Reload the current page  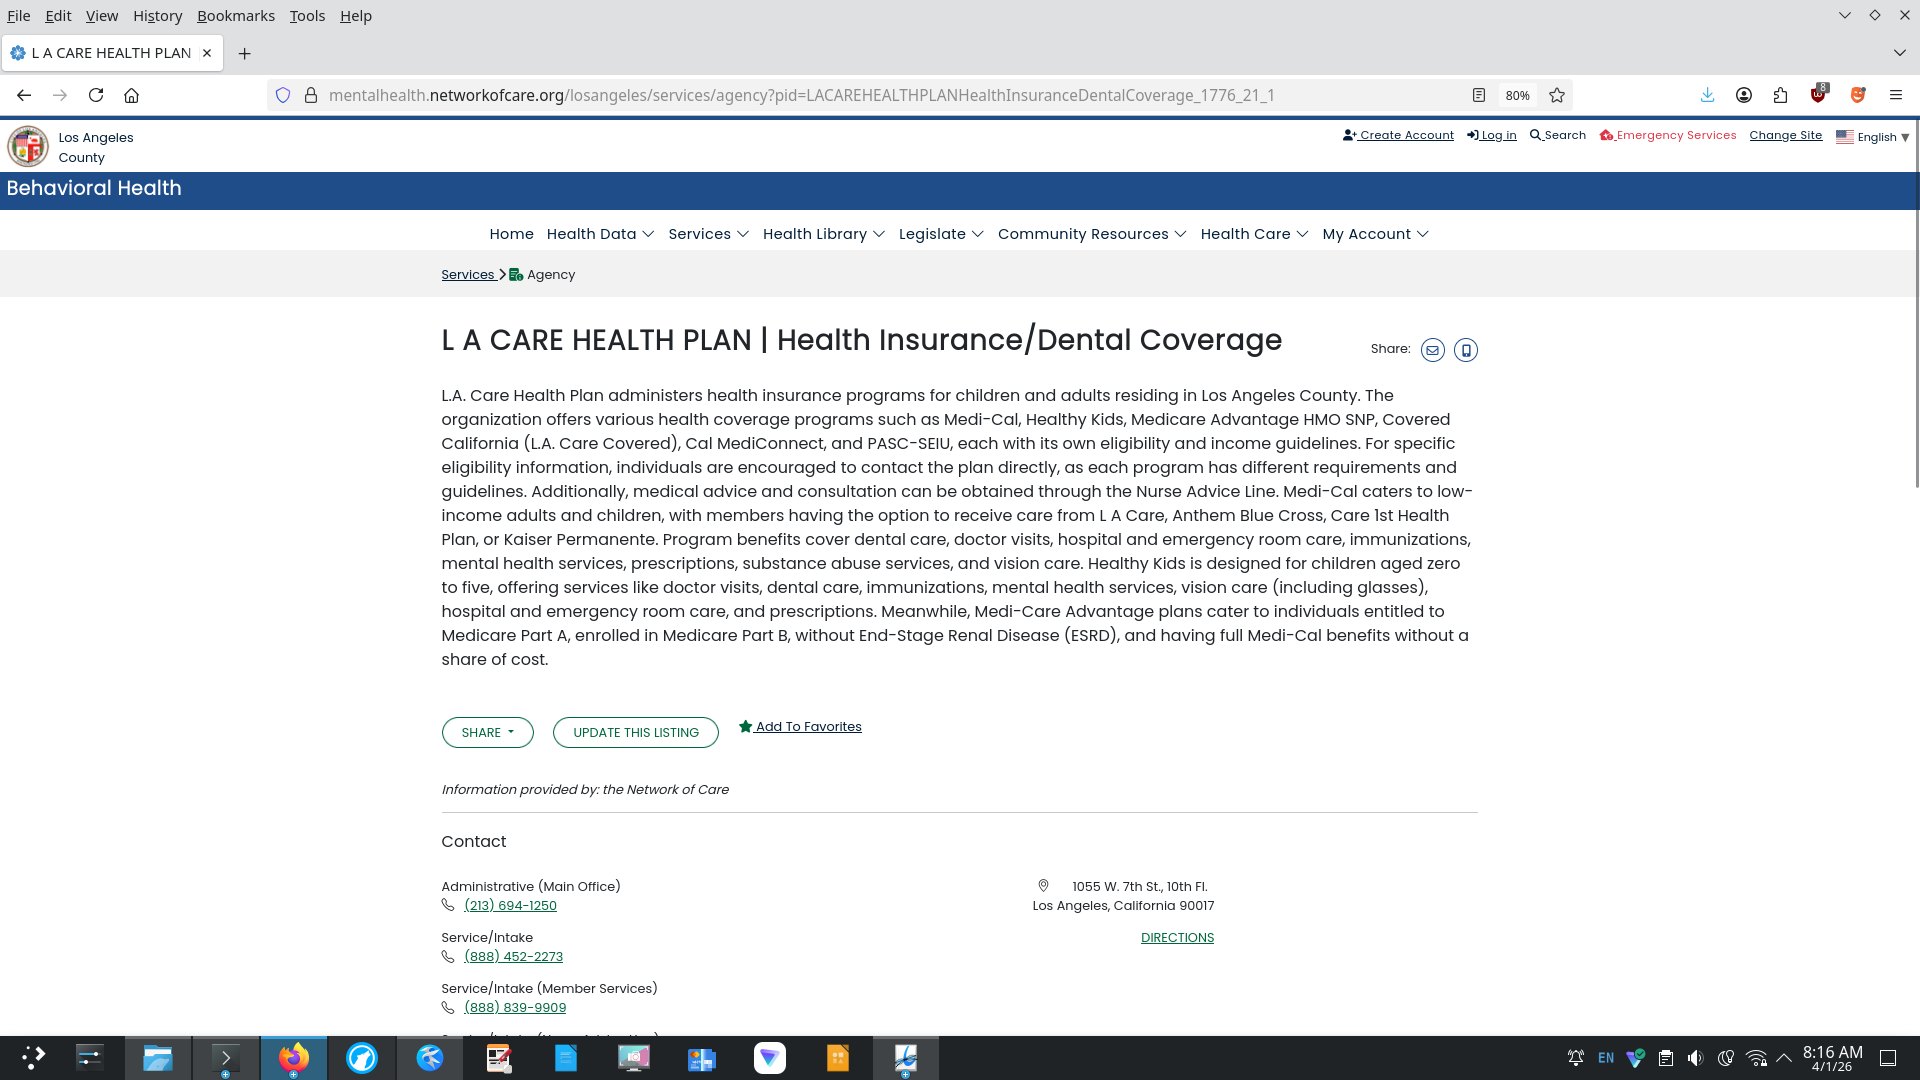coord(96,95)
